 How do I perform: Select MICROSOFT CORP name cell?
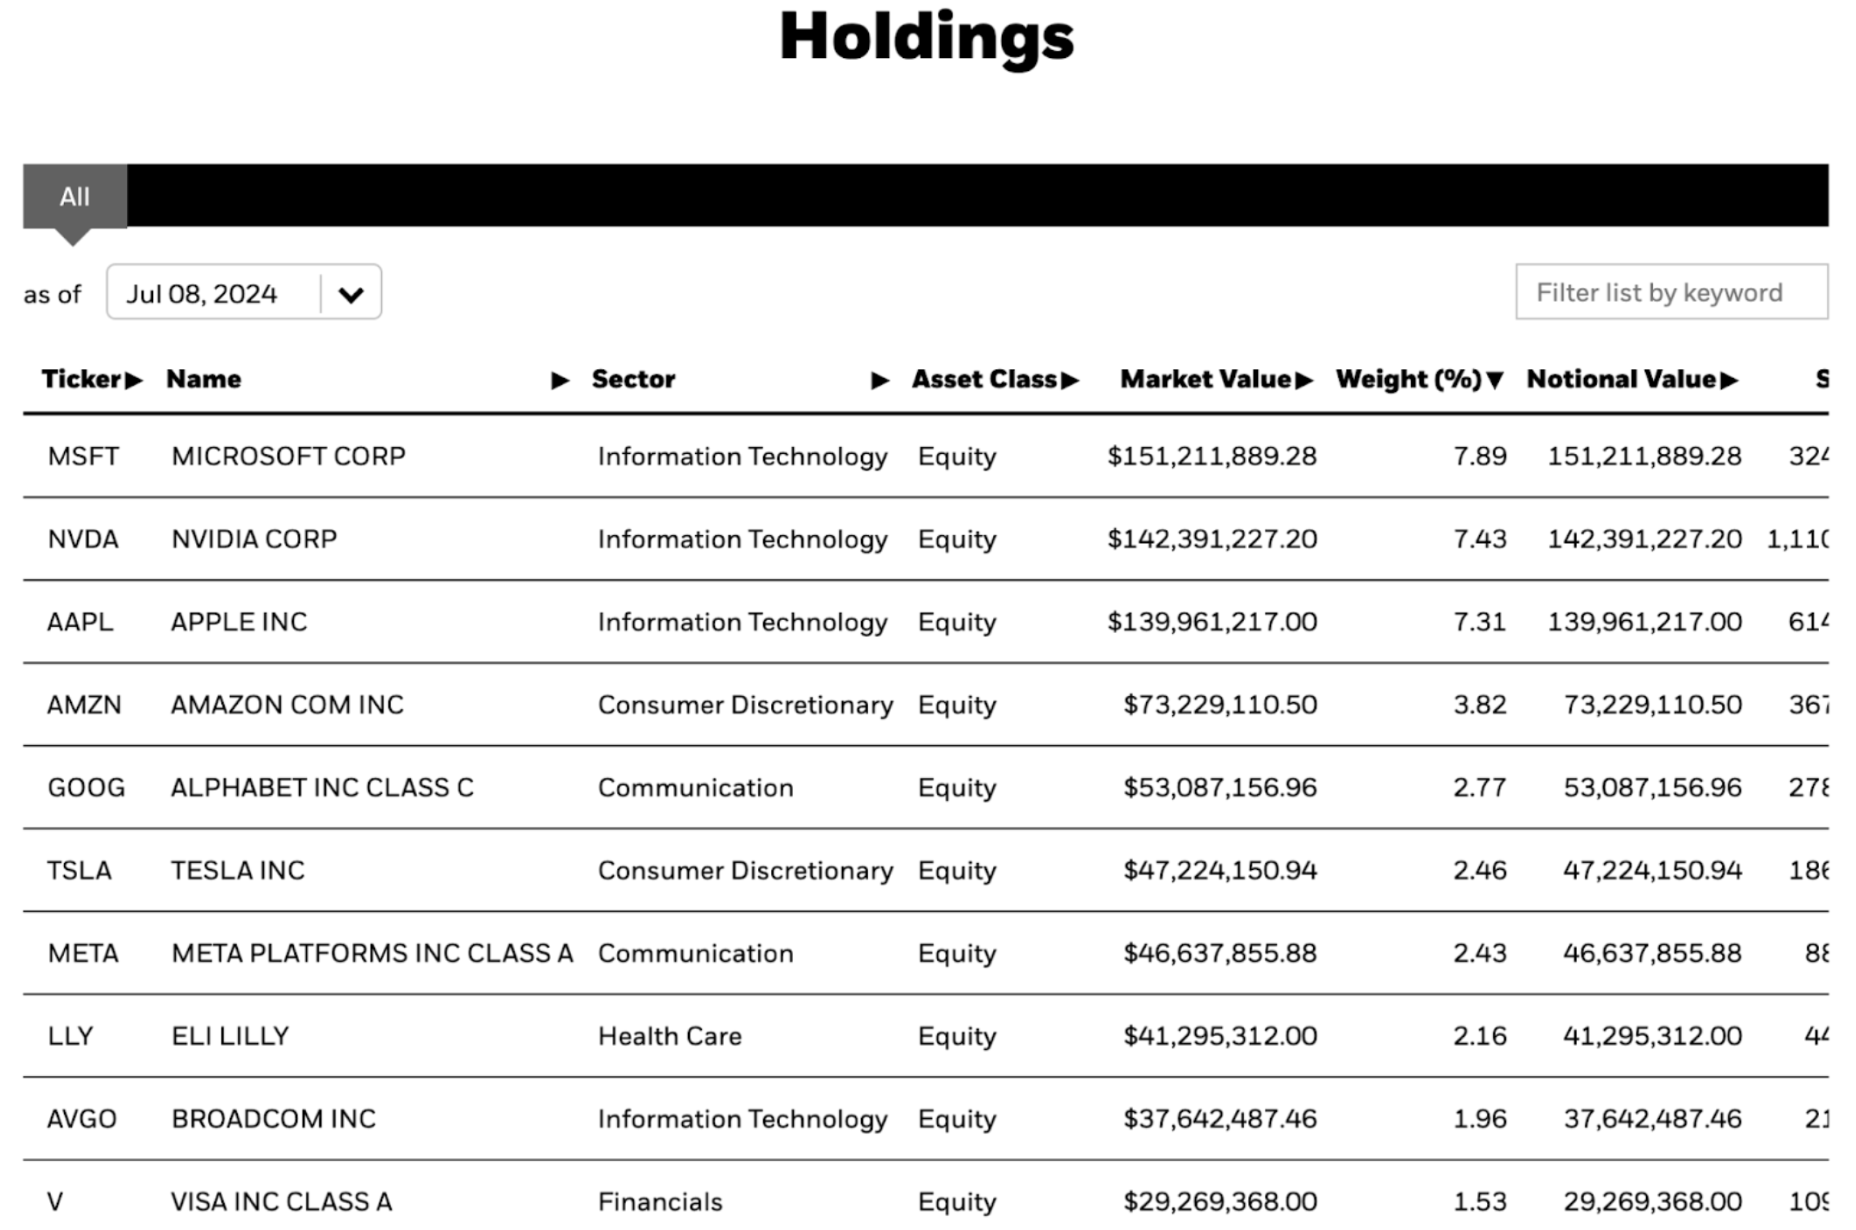coord(289,457)
